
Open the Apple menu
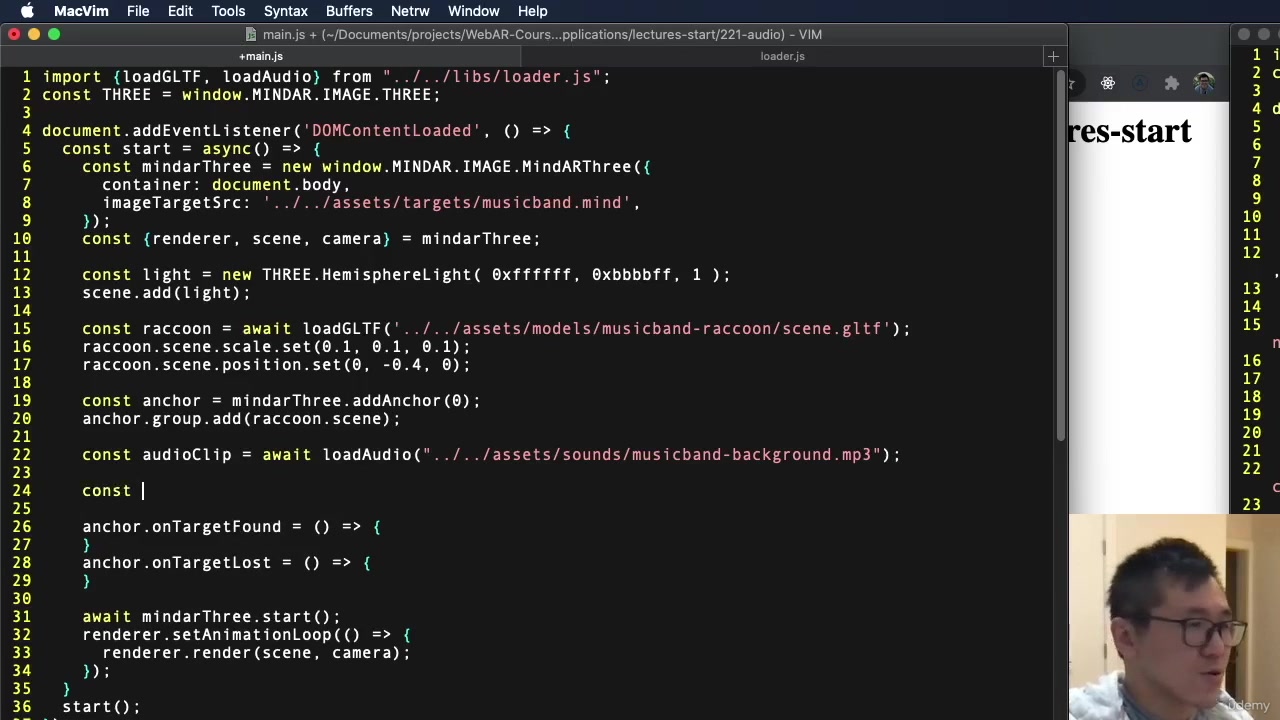tap(27, 11)
